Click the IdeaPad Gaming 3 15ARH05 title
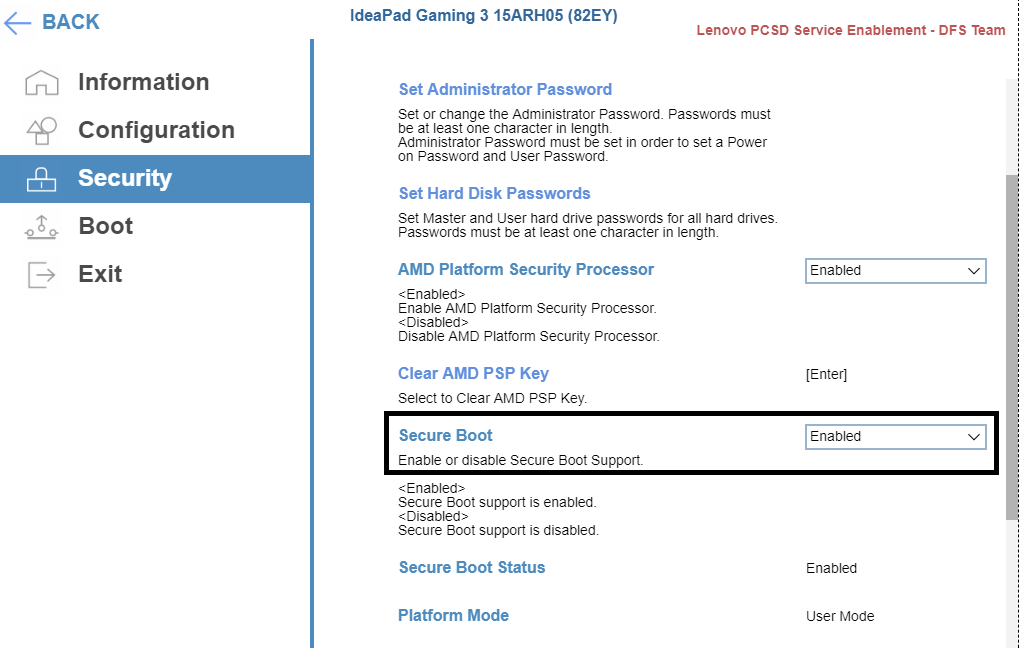Screen dimensions: 1024x648 (483, 16)
